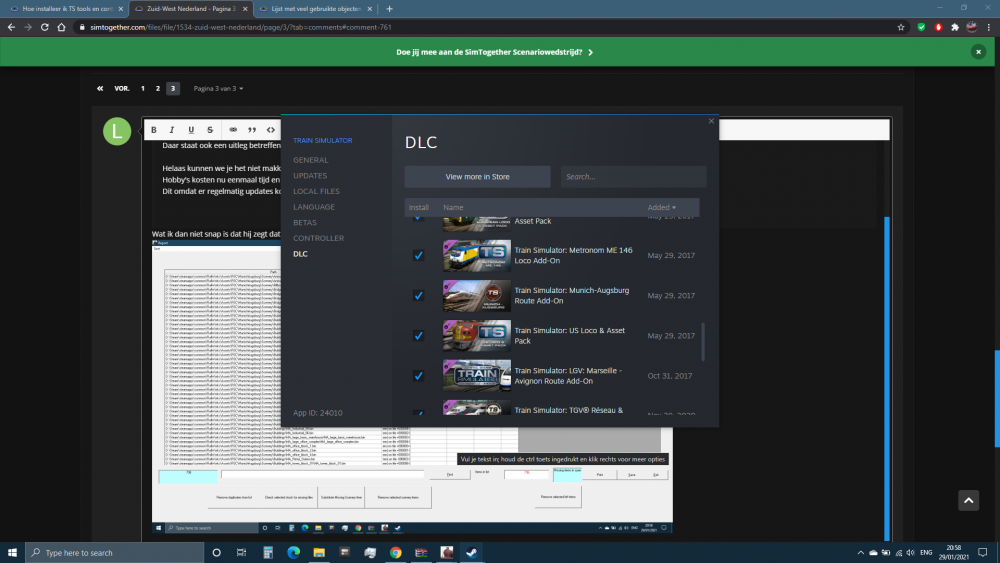The image size is (1000, 563).
Task: Switch to the Betas section
Action: 306,222
